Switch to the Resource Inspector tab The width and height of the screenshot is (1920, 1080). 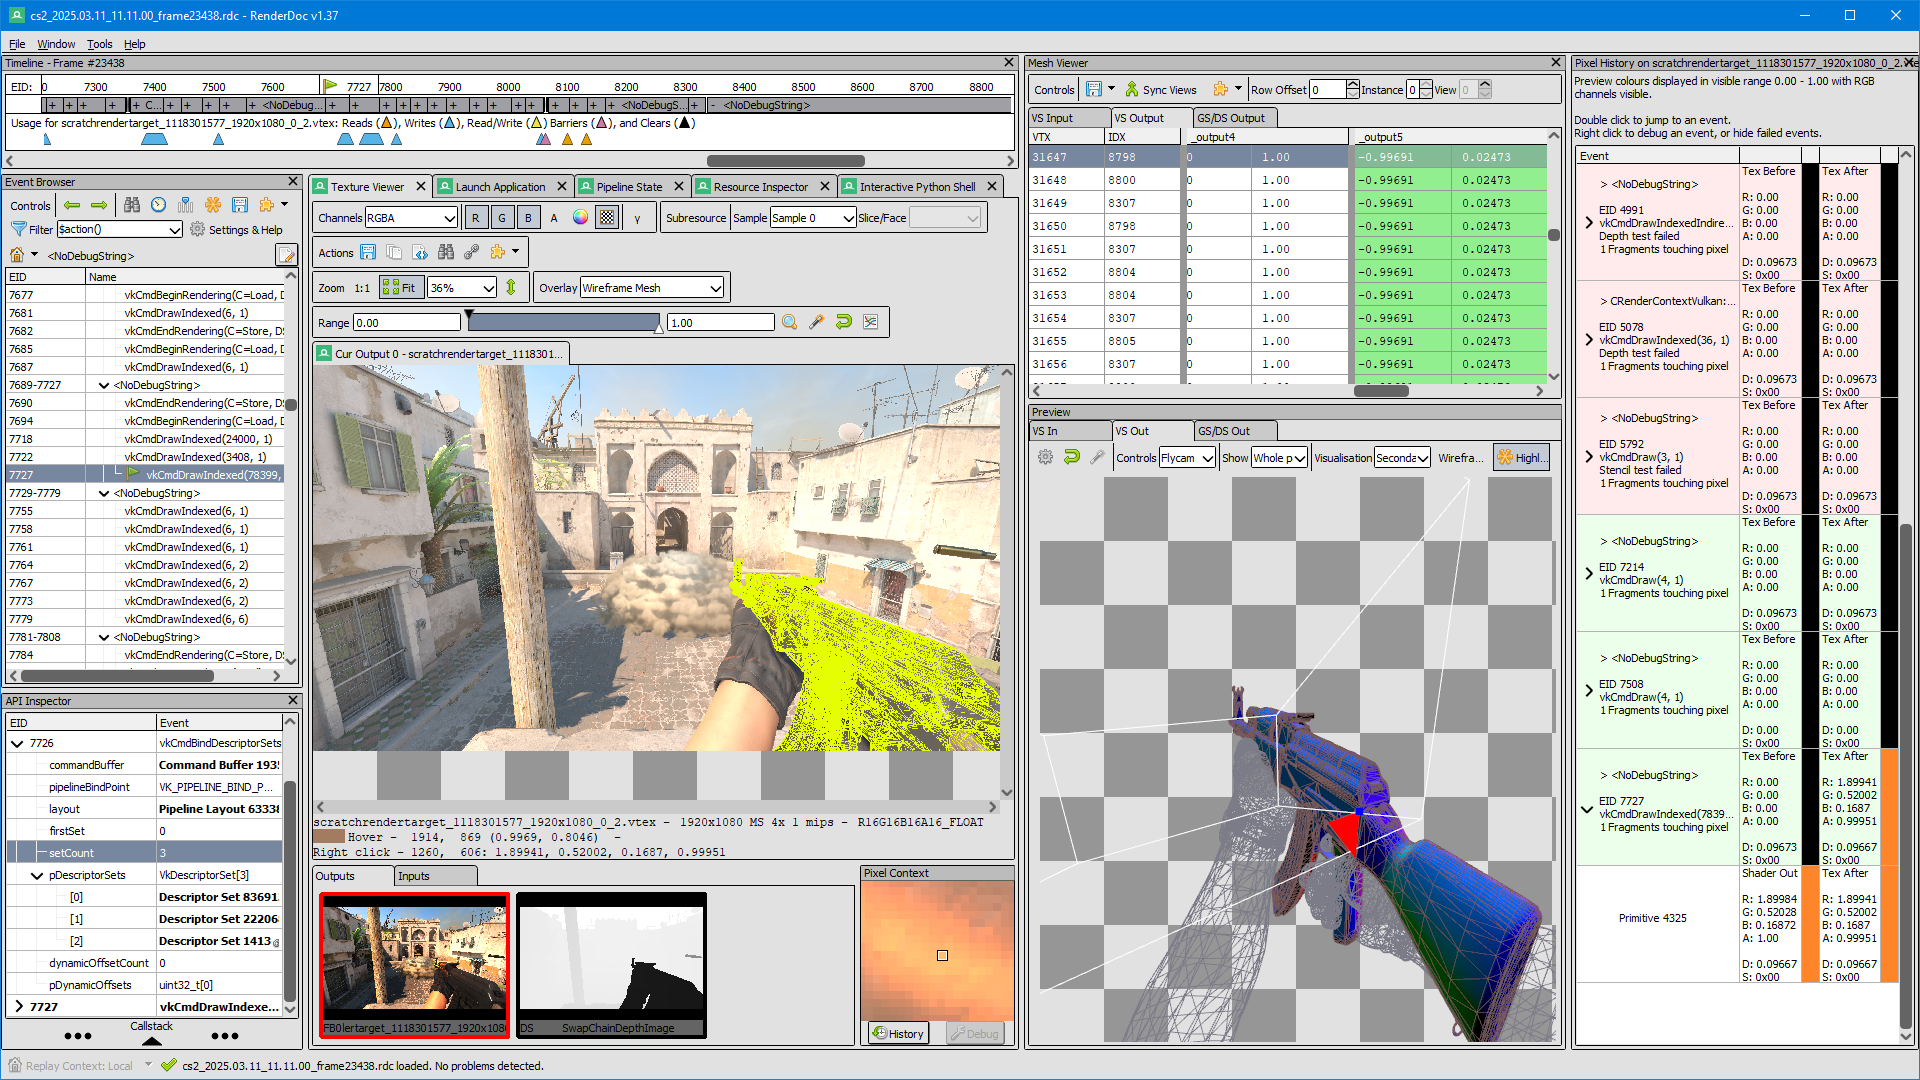[761, 186]
